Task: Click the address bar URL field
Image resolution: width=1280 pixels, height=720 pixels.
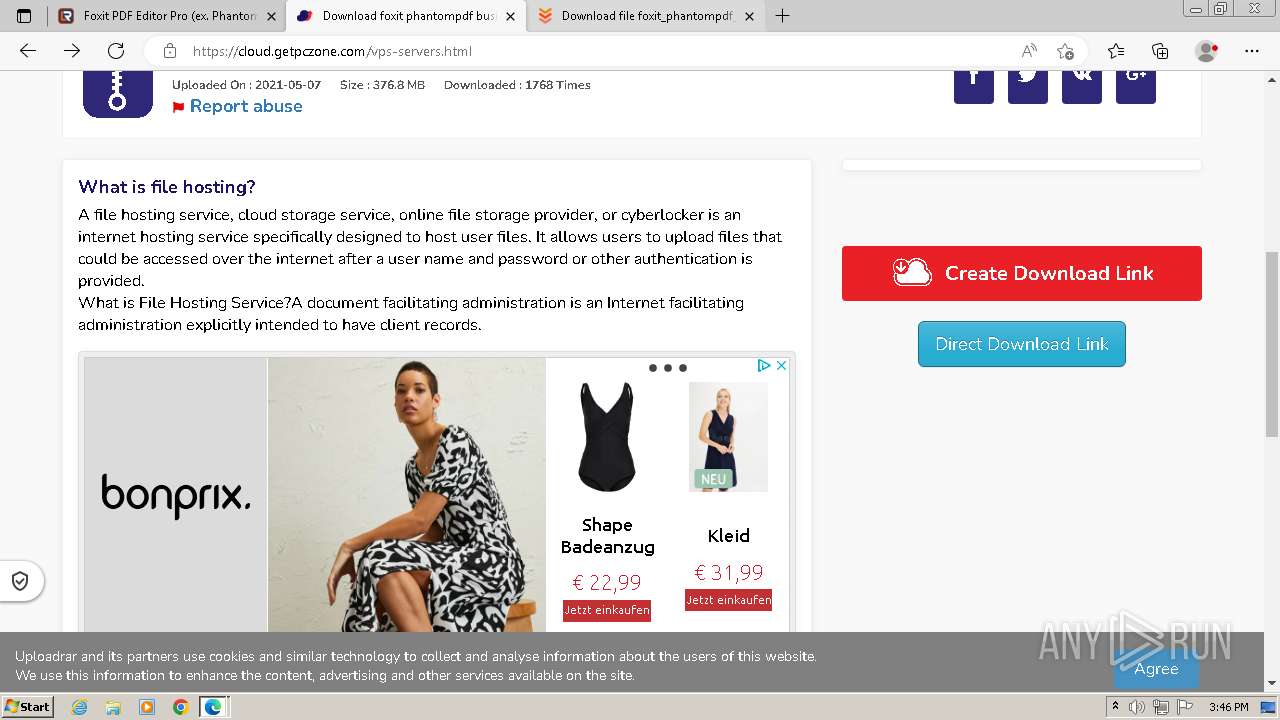Action: click(590, 51)
